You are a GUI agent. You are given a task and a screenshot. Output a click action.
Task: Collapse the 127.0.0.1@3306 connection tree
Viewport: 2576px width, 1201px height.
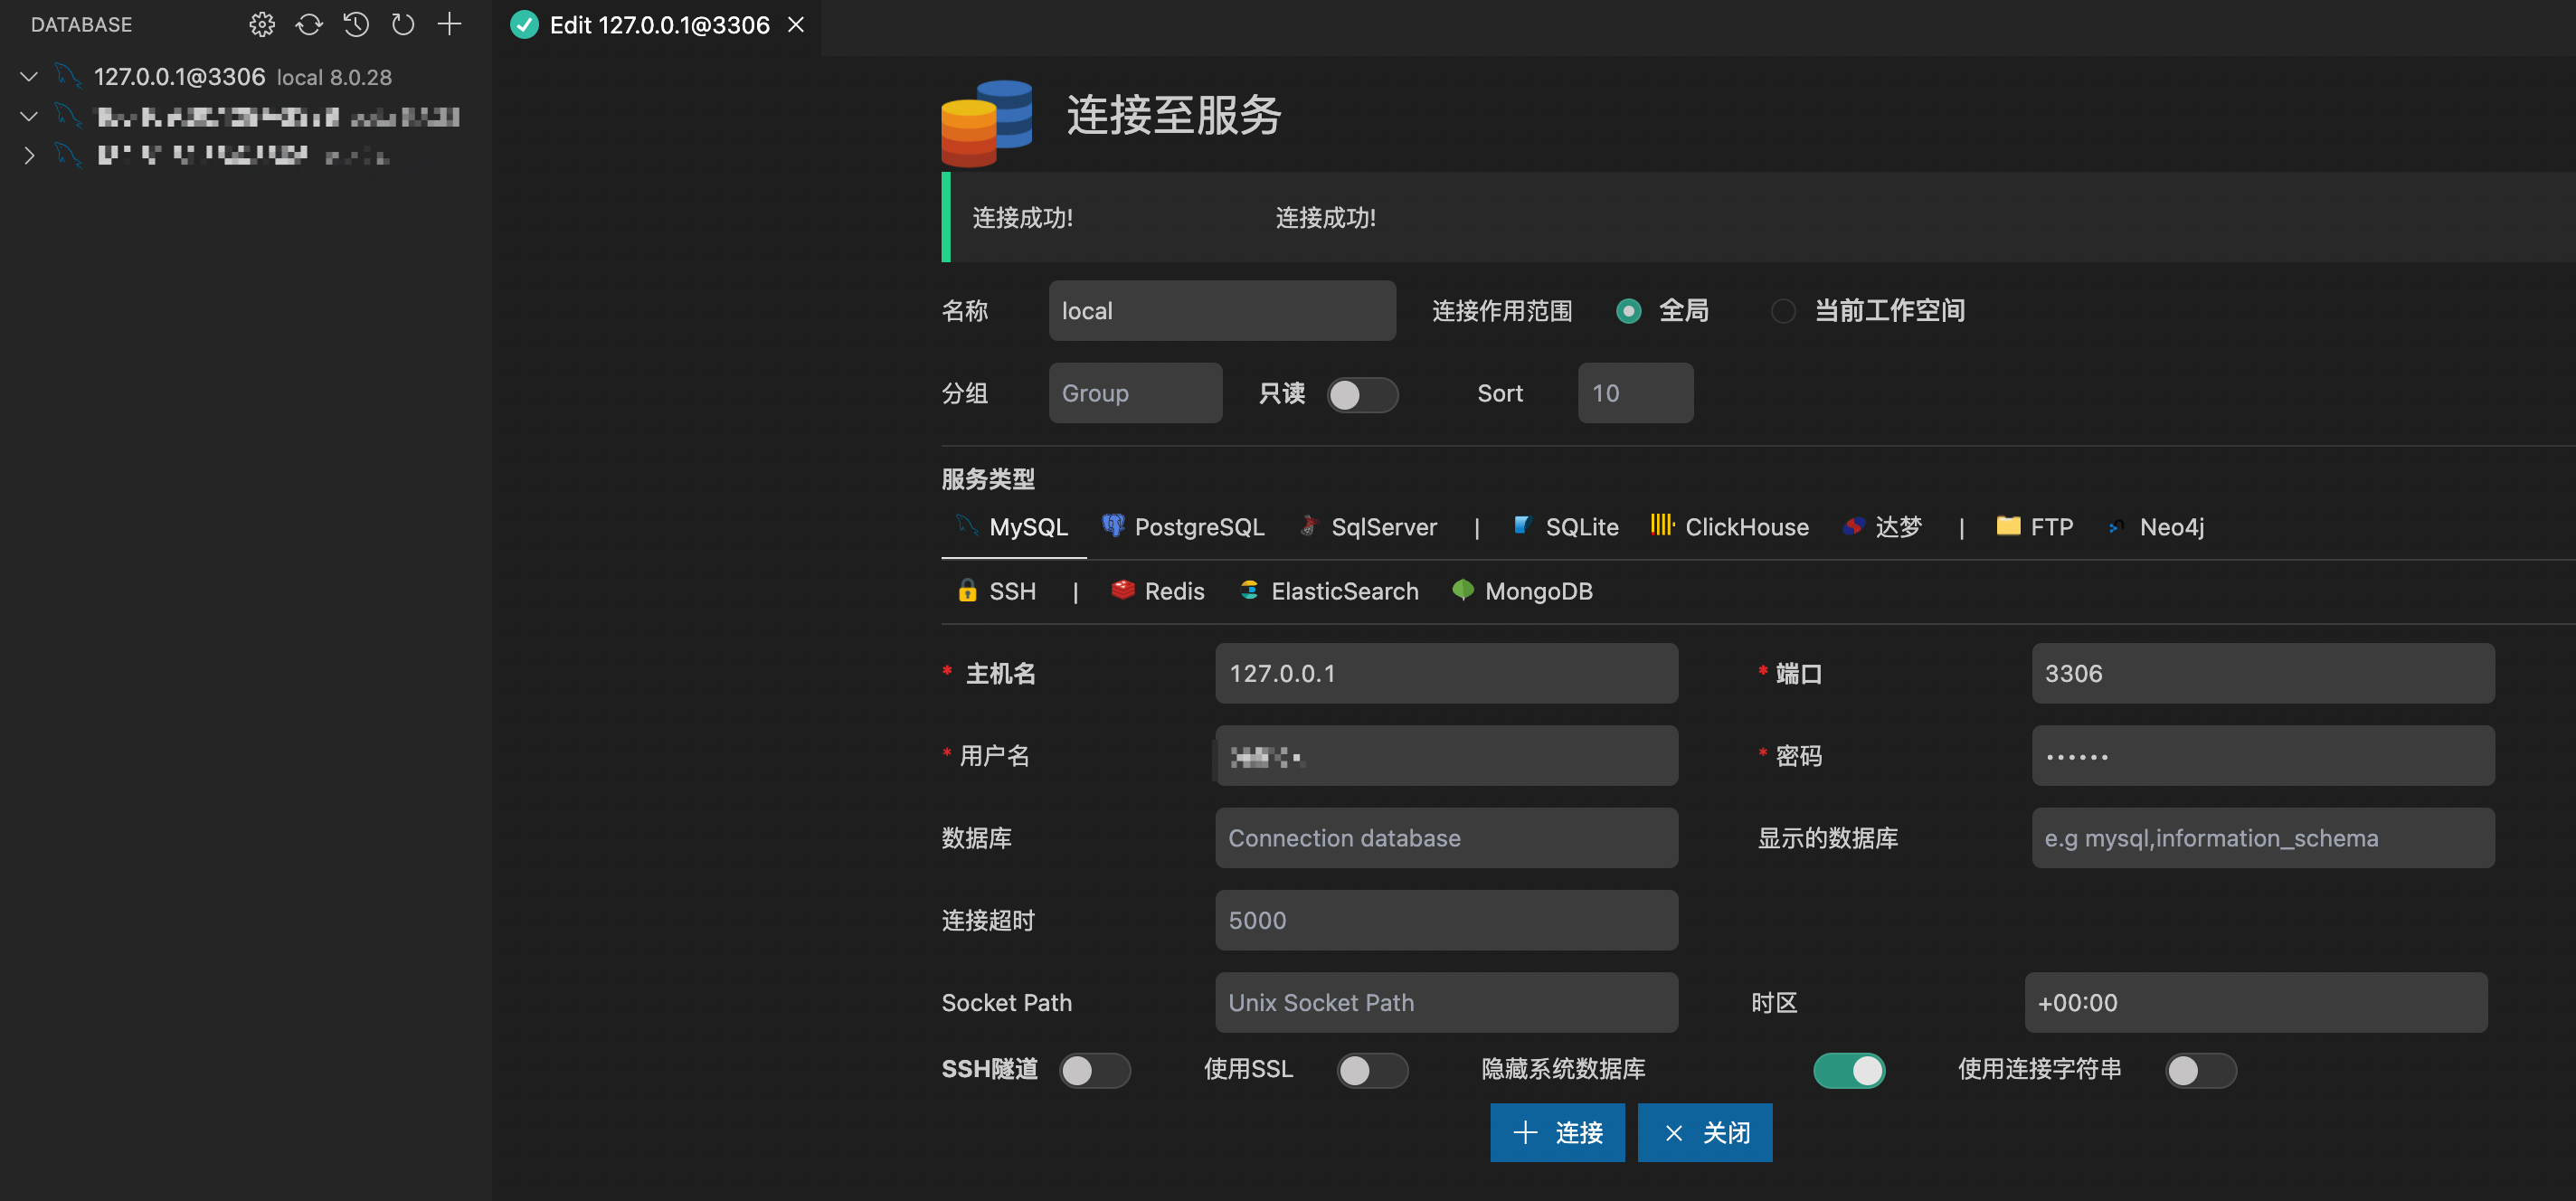click(28, 76)
